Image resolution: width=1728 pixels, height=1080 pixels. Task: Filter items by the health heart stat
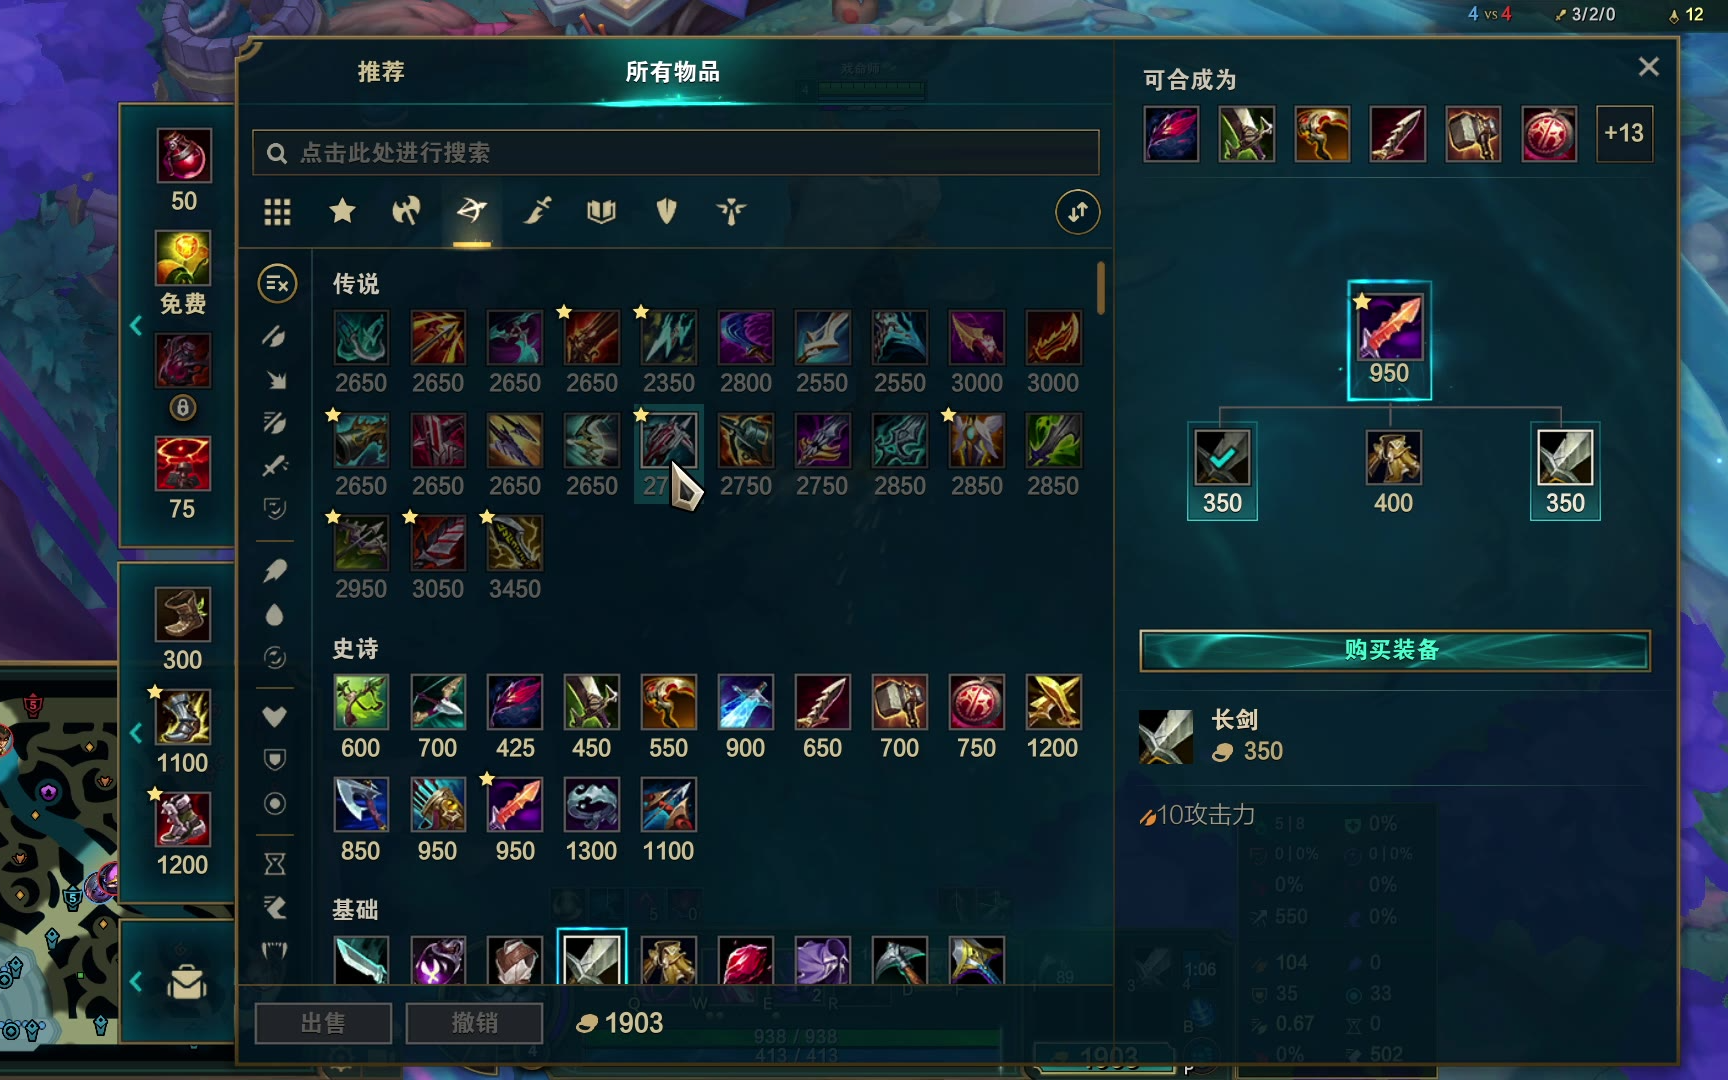pos(275,716)
